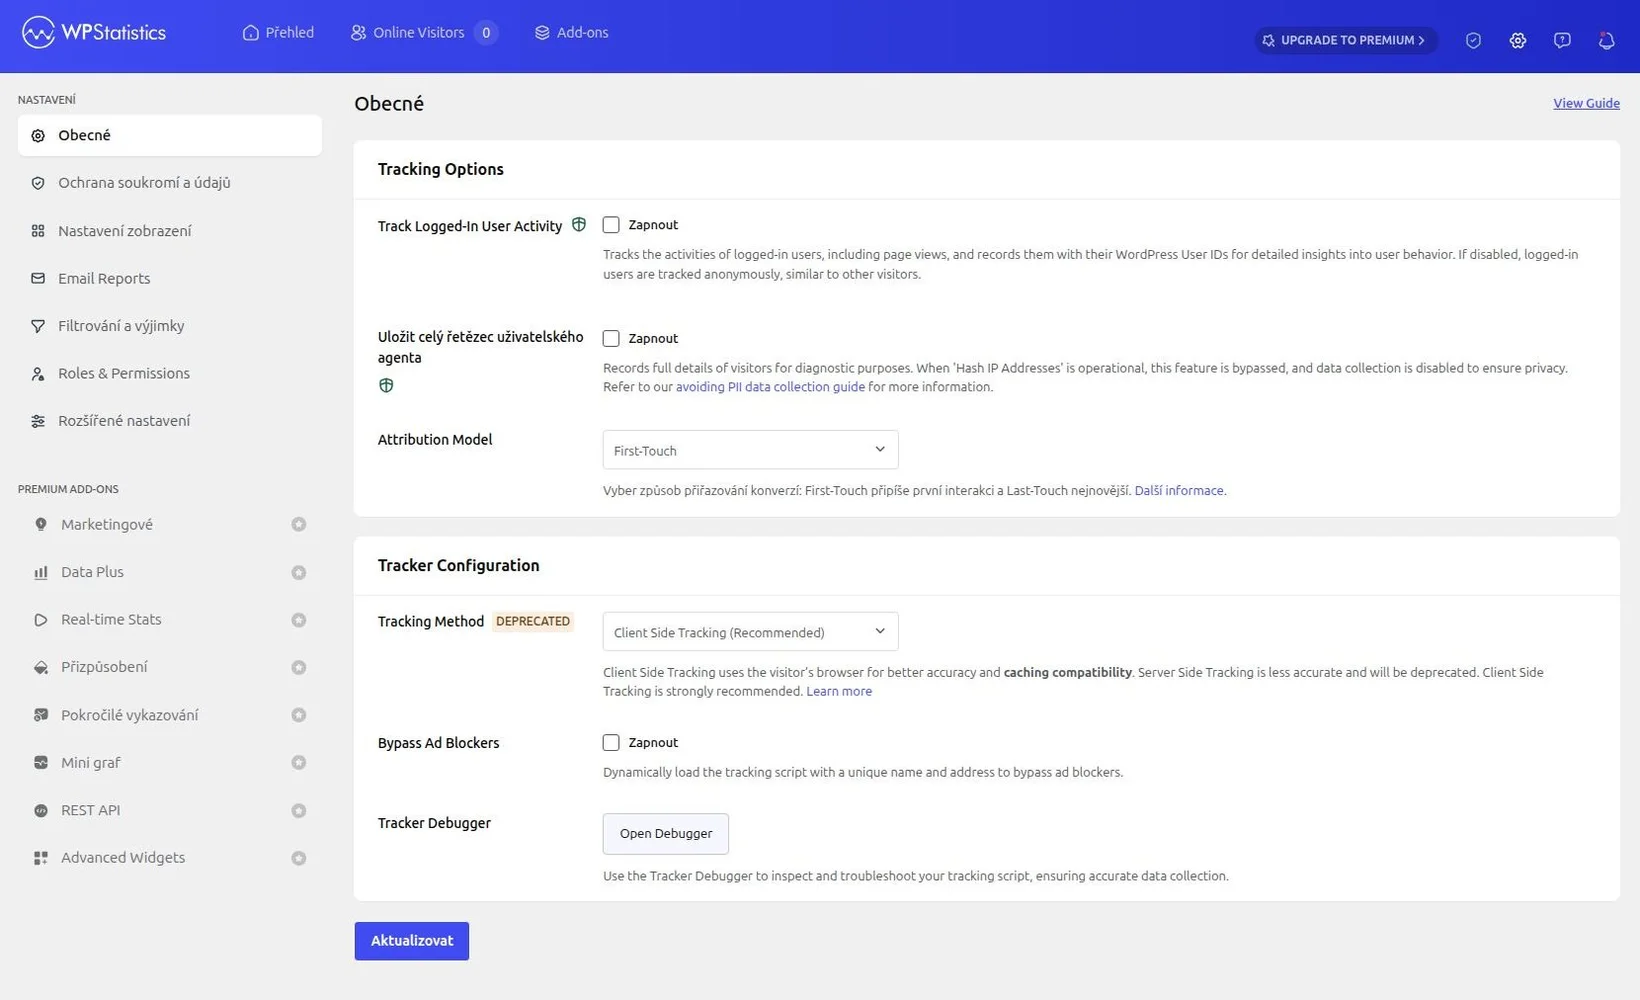Open the Tracking Method dropdown
1640x1000 pixels.
(x=750, y=632)
